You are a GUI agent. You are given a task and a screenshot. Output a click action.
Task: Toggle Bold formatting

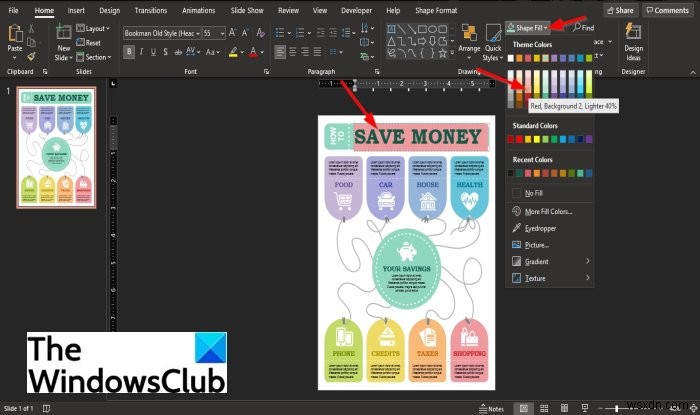(129, 52)
